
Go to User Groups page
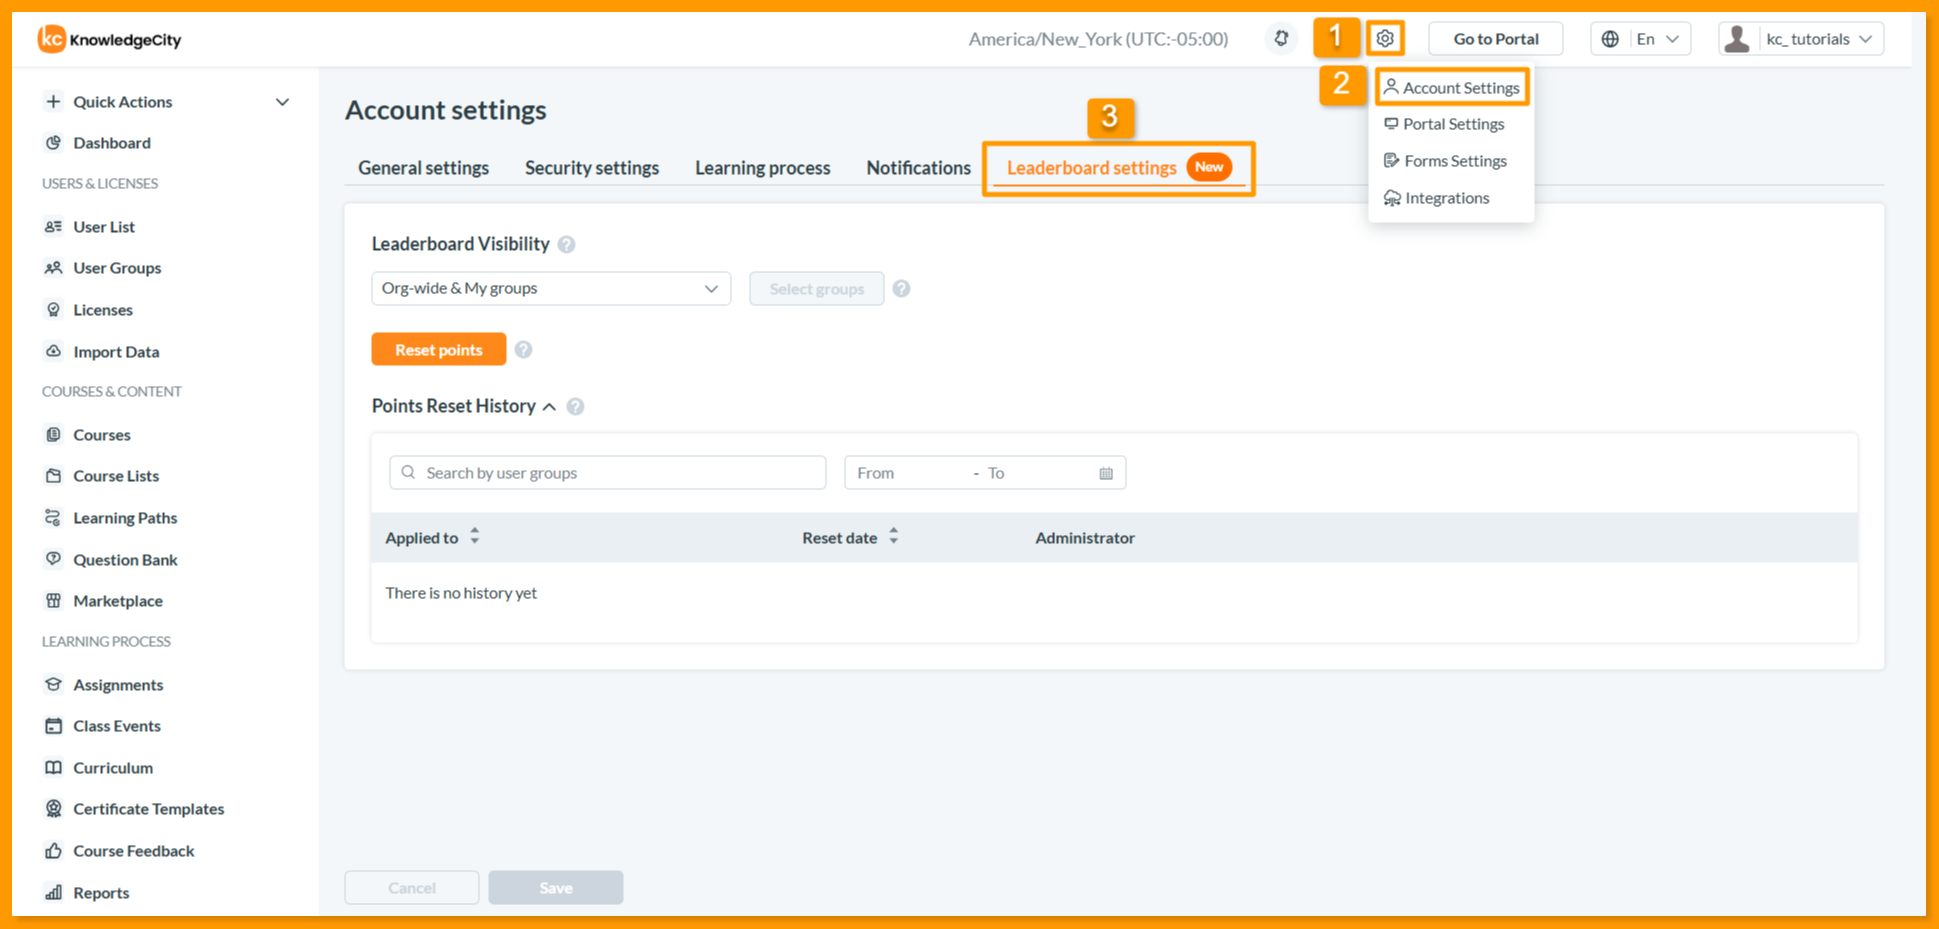click(116, 268)
